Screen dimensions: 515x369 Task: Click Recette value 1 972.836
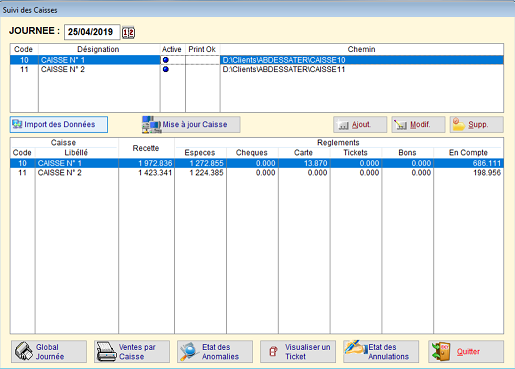click(x=155, y=163)
